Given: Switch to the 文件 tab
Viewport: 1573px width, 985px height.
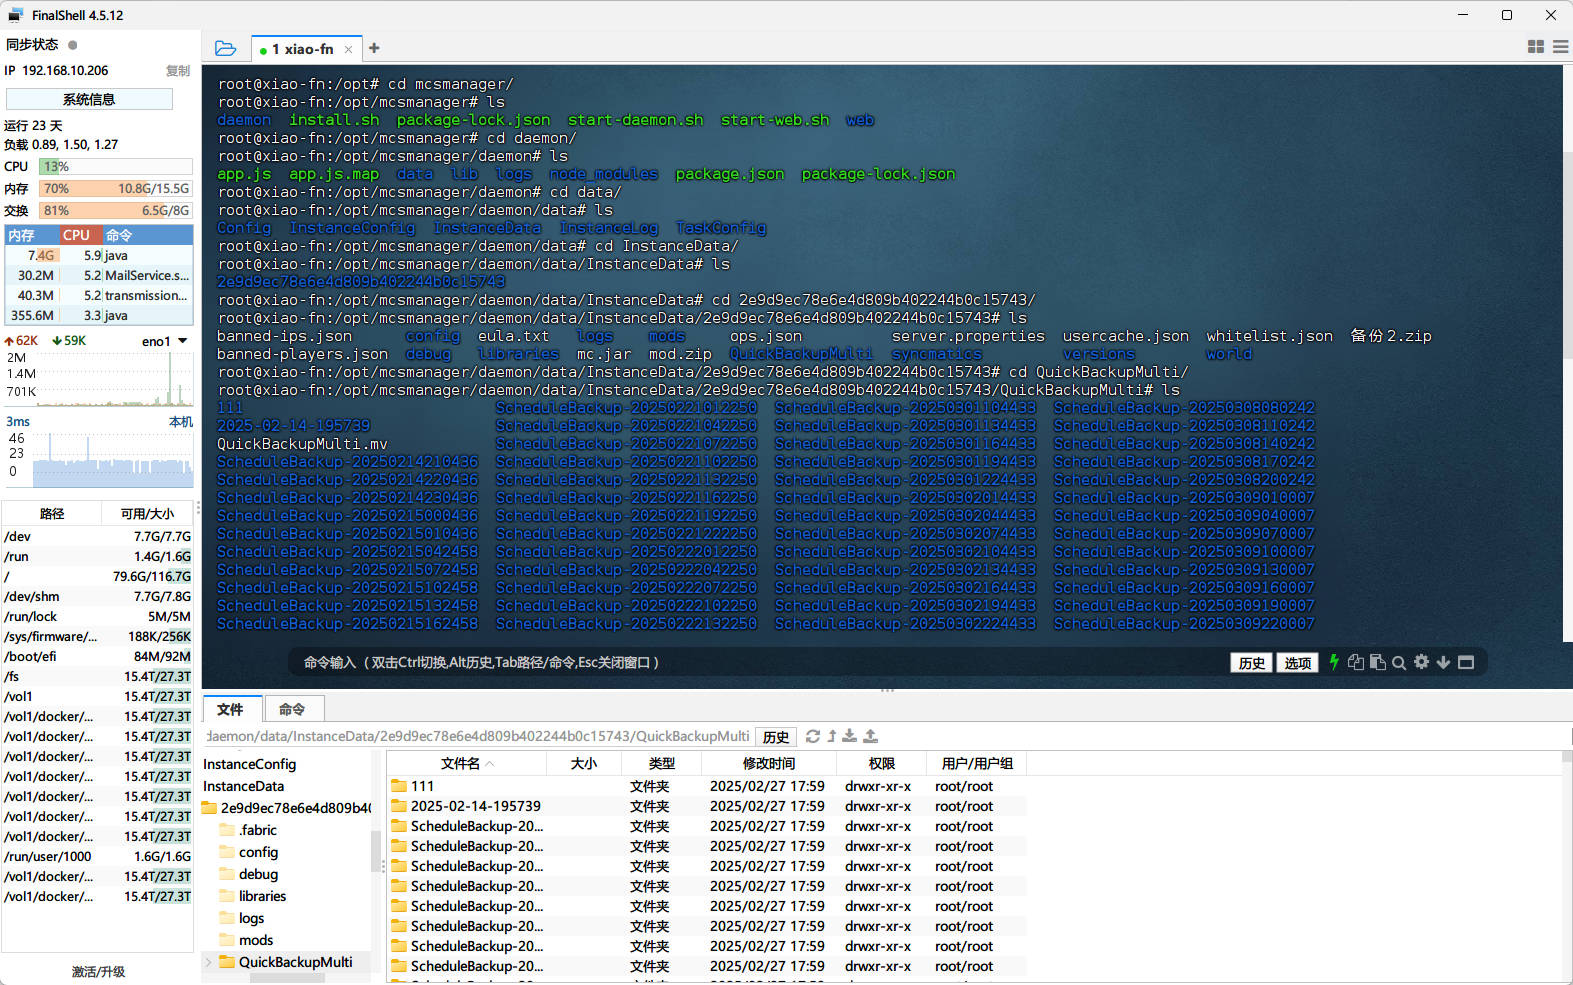Looking at the screenshot, I should click(x=231, y=709).
